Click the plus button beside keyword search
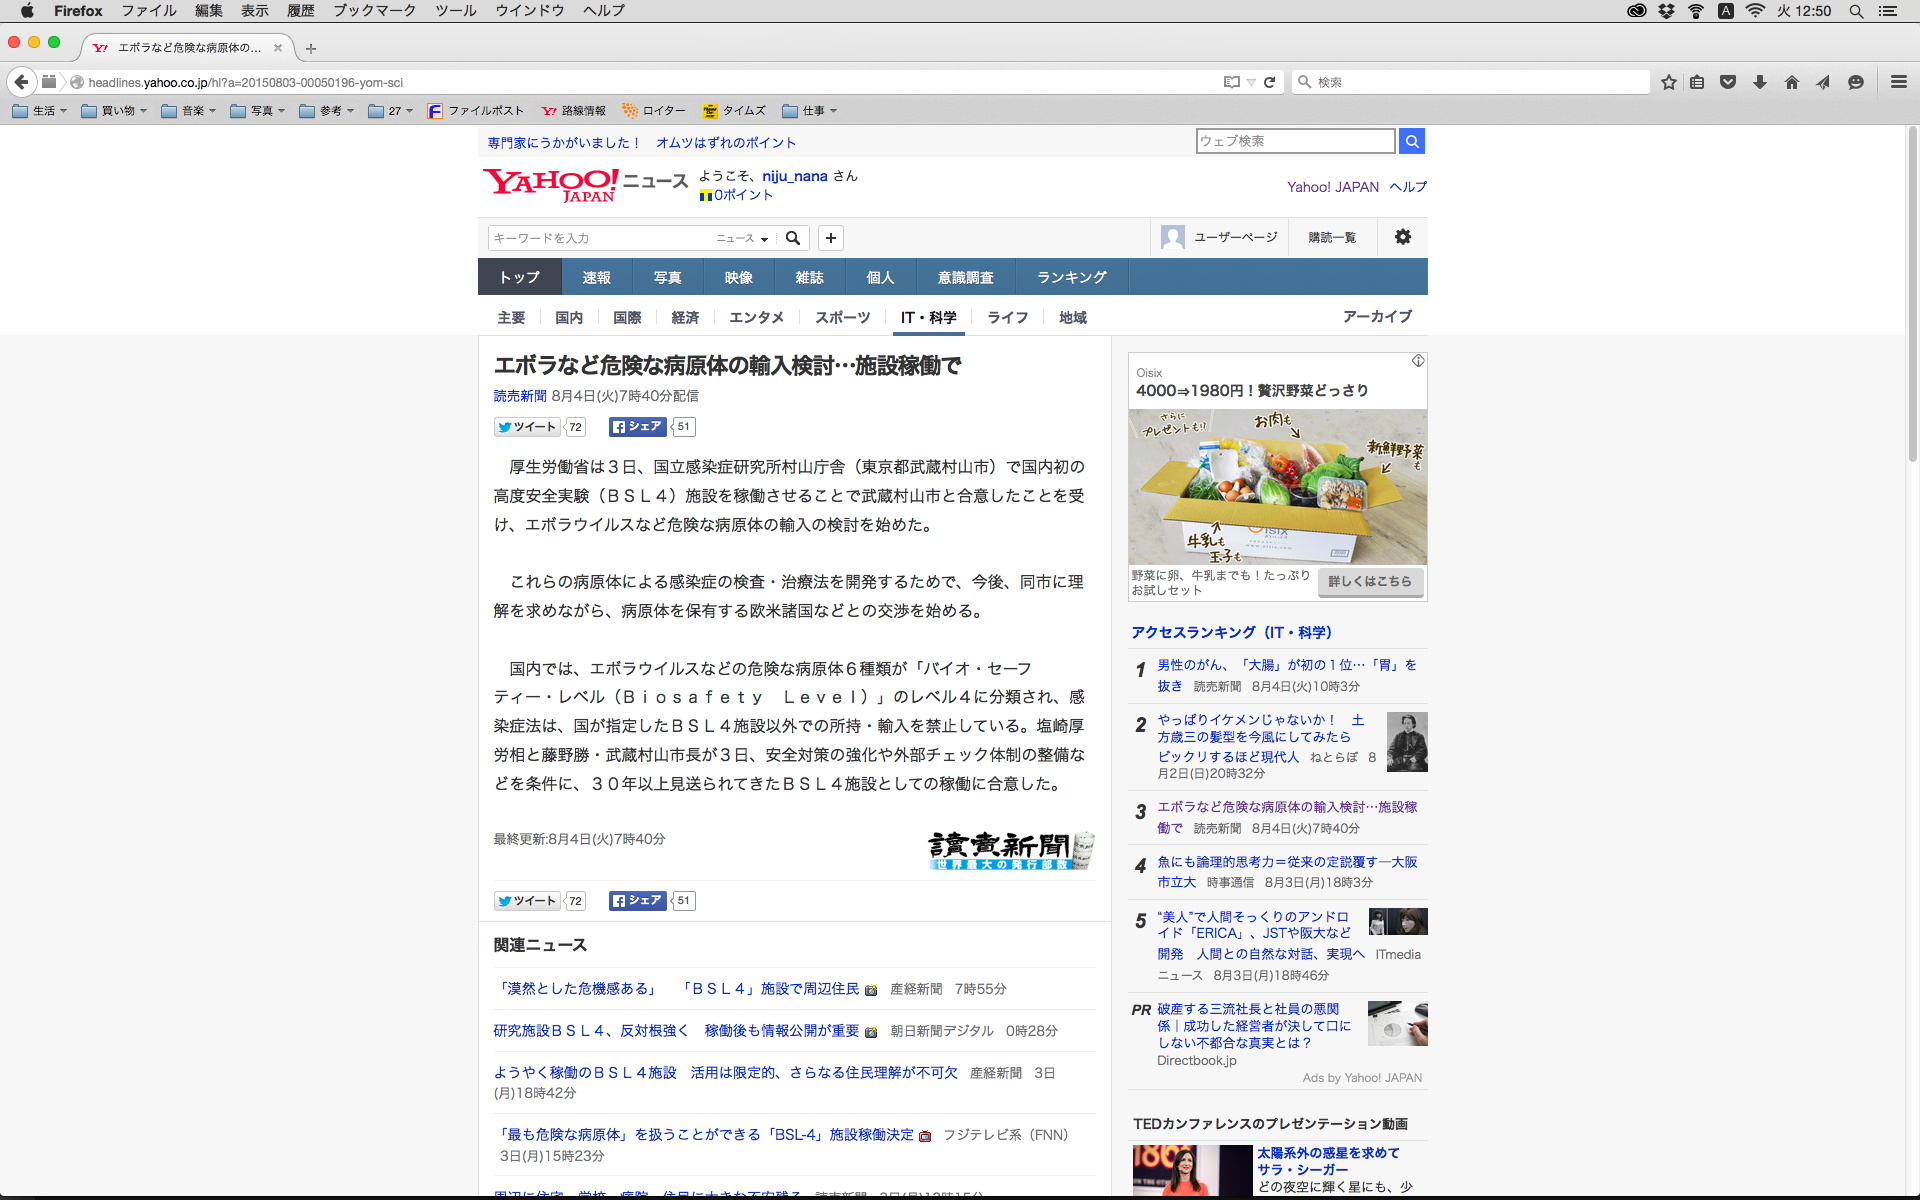 [x=830, y=238]
